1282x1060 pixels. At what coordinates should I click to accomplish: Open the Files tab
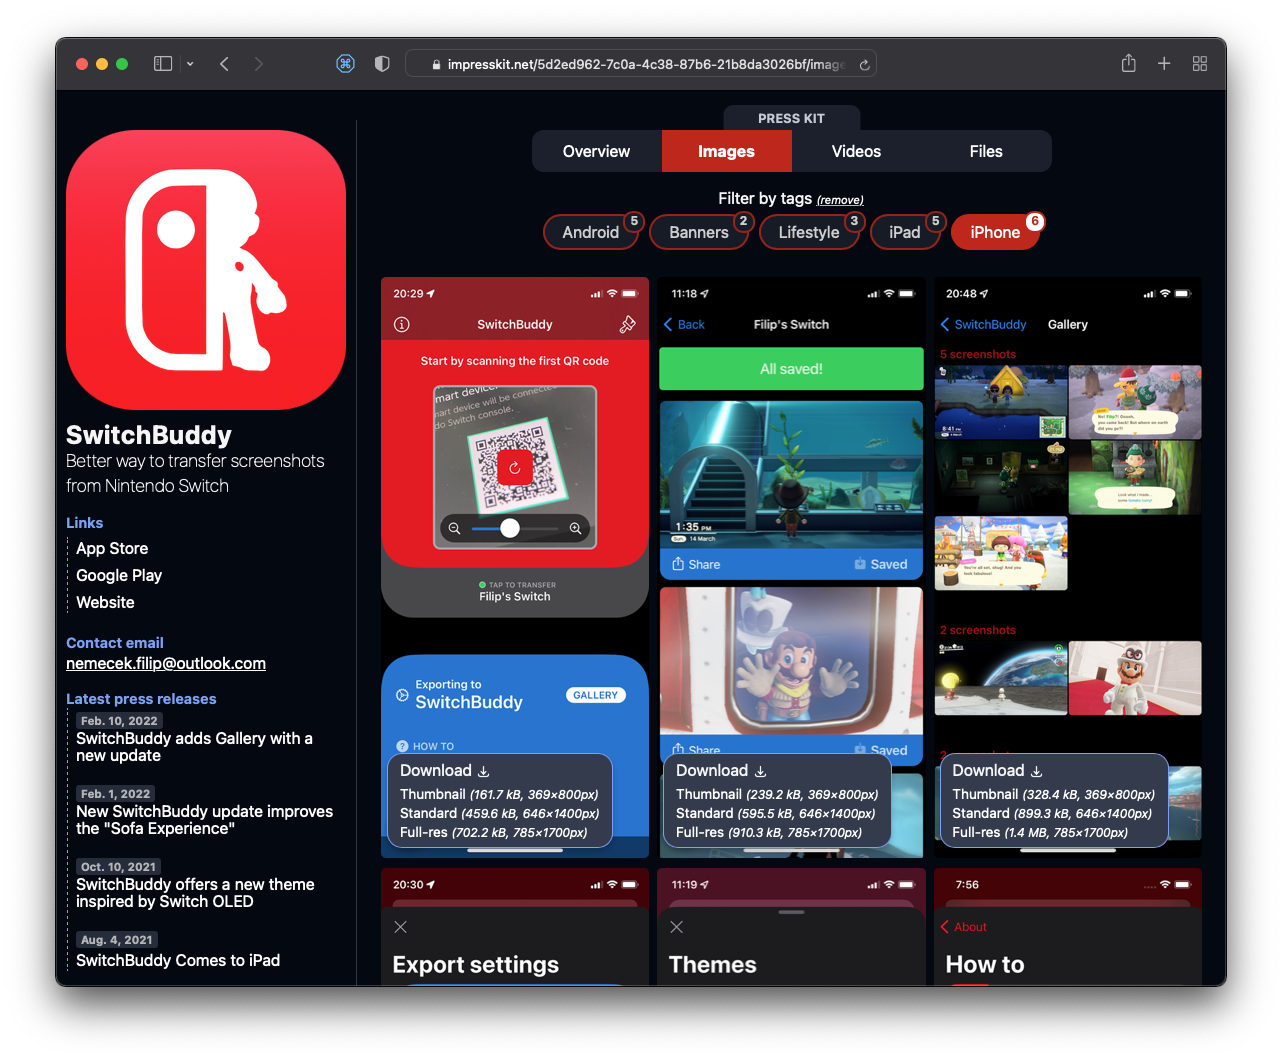[x=986, y=151]
